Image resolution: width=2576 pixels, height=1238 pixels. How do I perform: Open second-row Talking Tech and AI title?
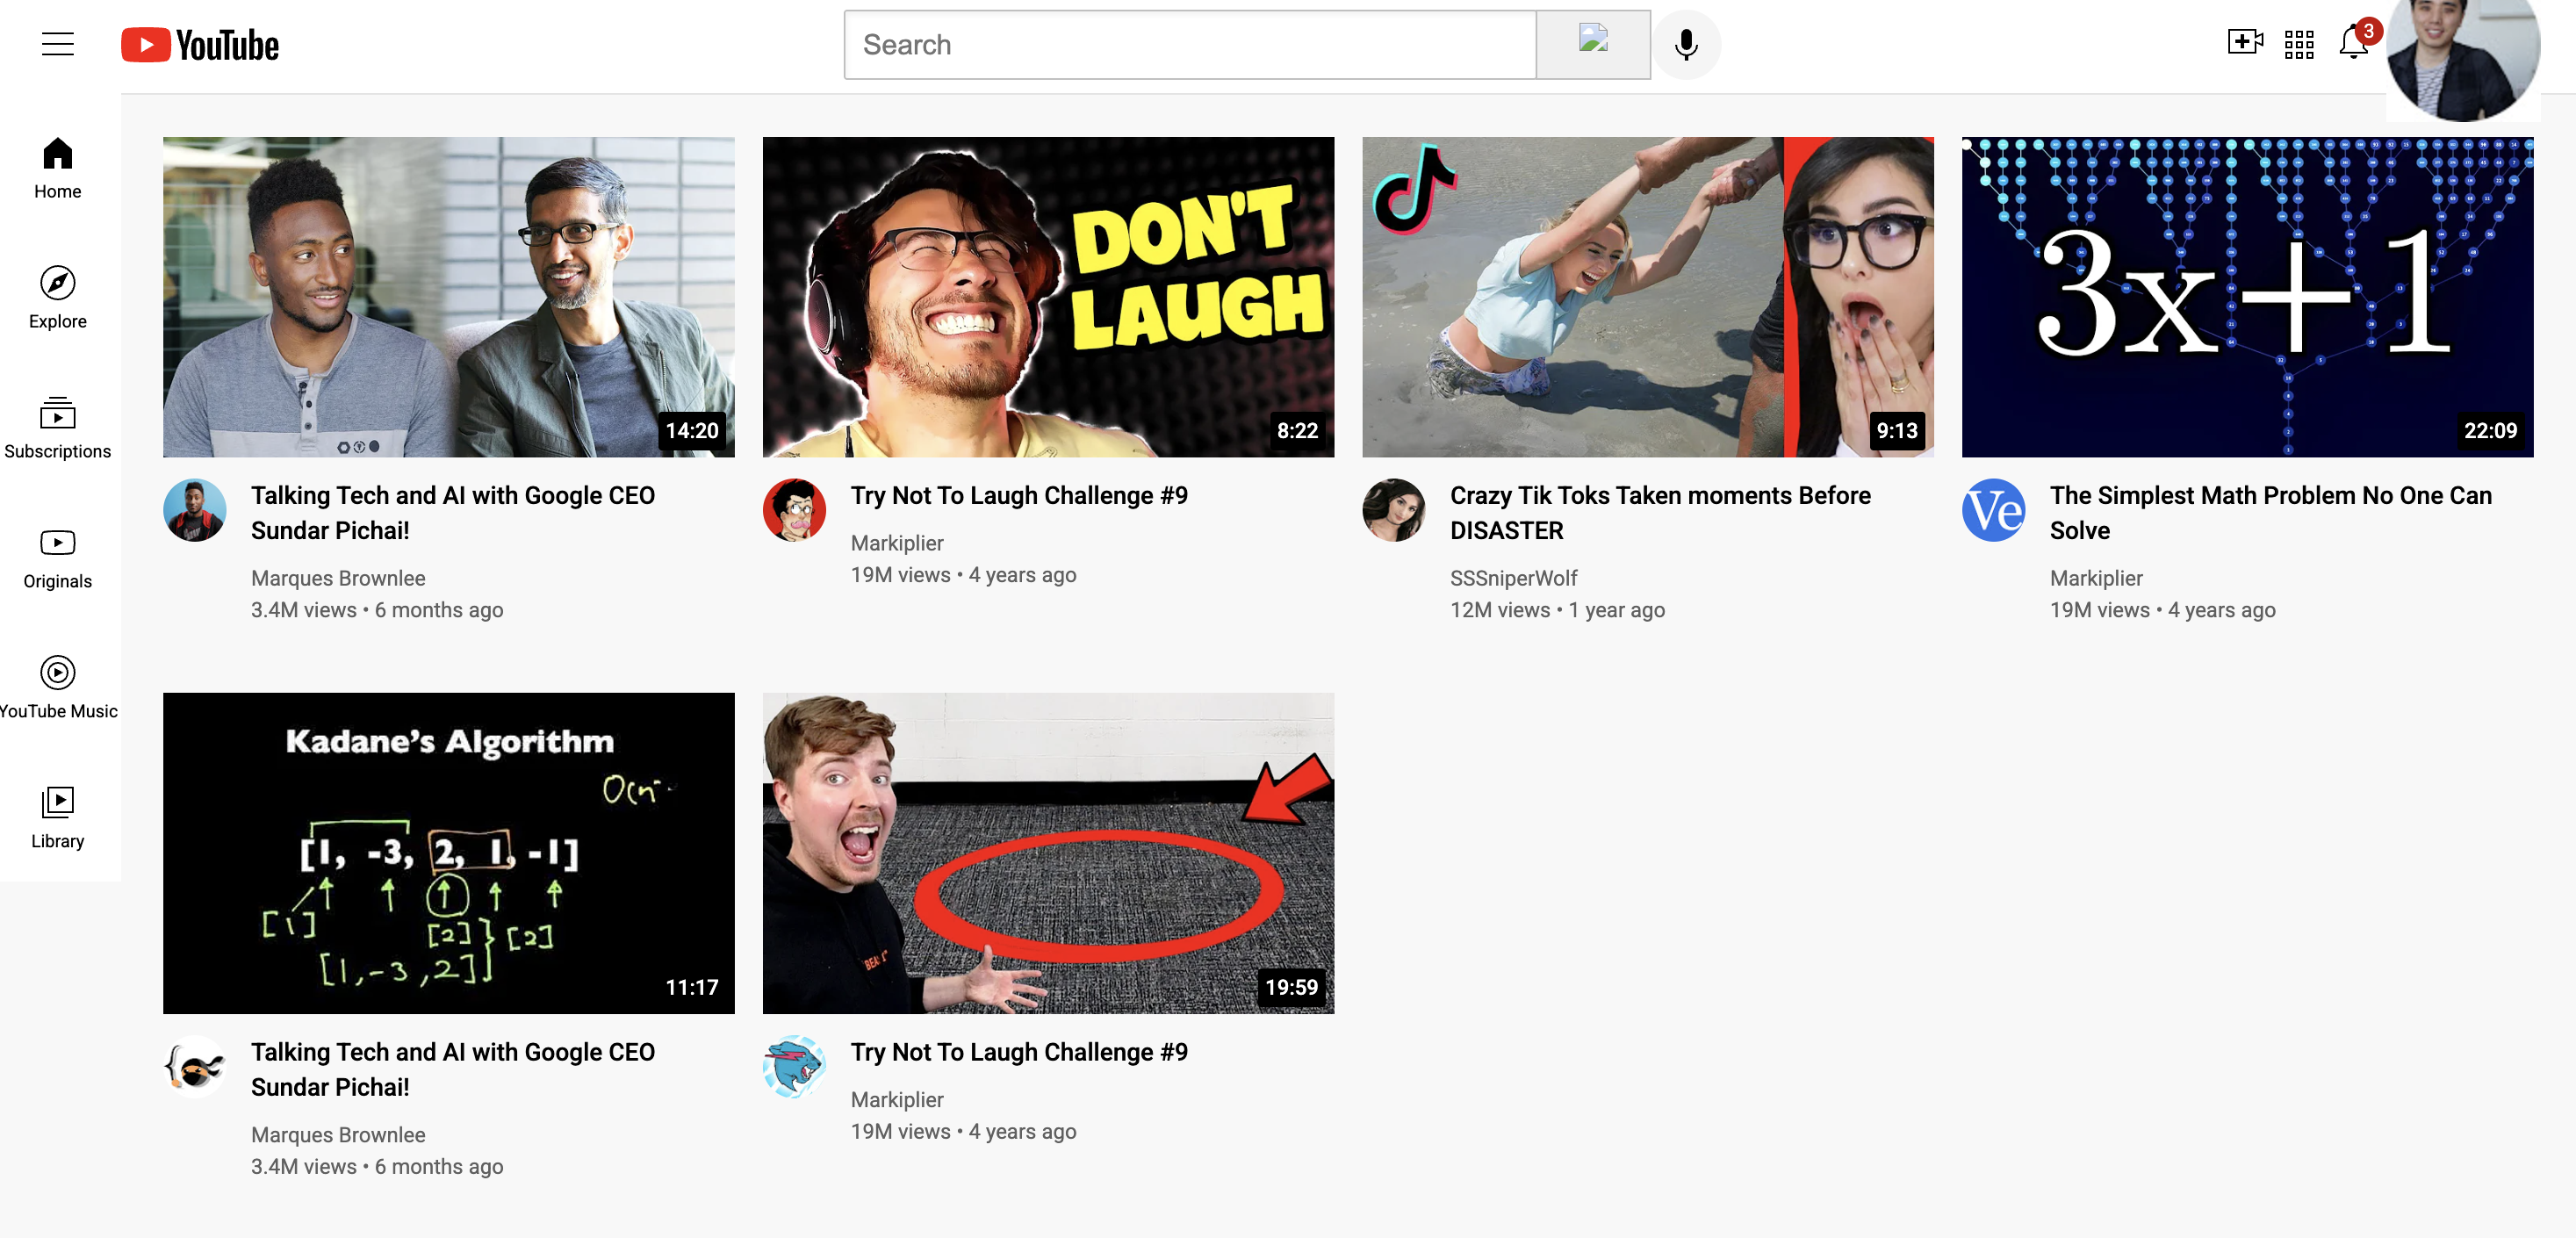click(x=453, y=1069)
